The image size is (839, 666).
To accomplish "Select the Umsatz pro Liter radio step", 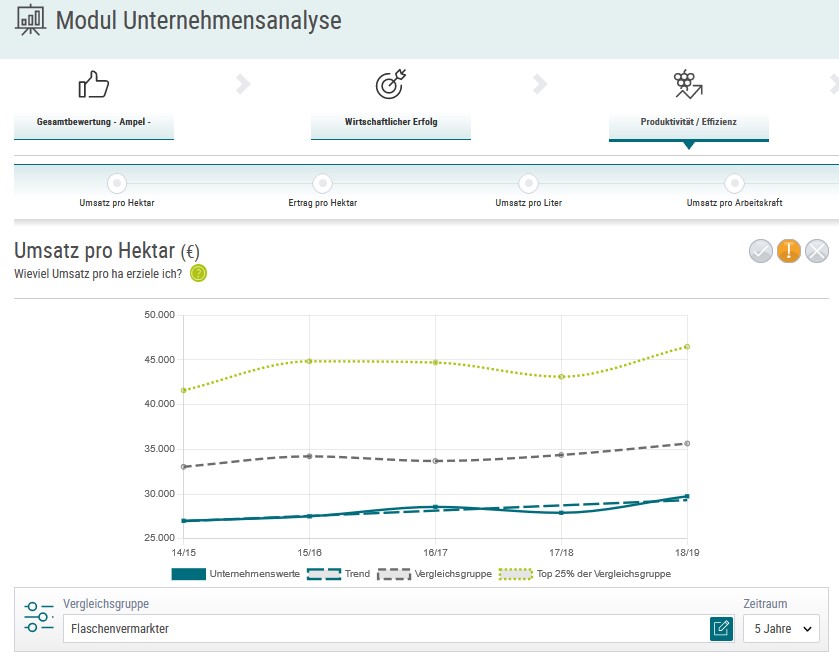I will tap(528, 183).
